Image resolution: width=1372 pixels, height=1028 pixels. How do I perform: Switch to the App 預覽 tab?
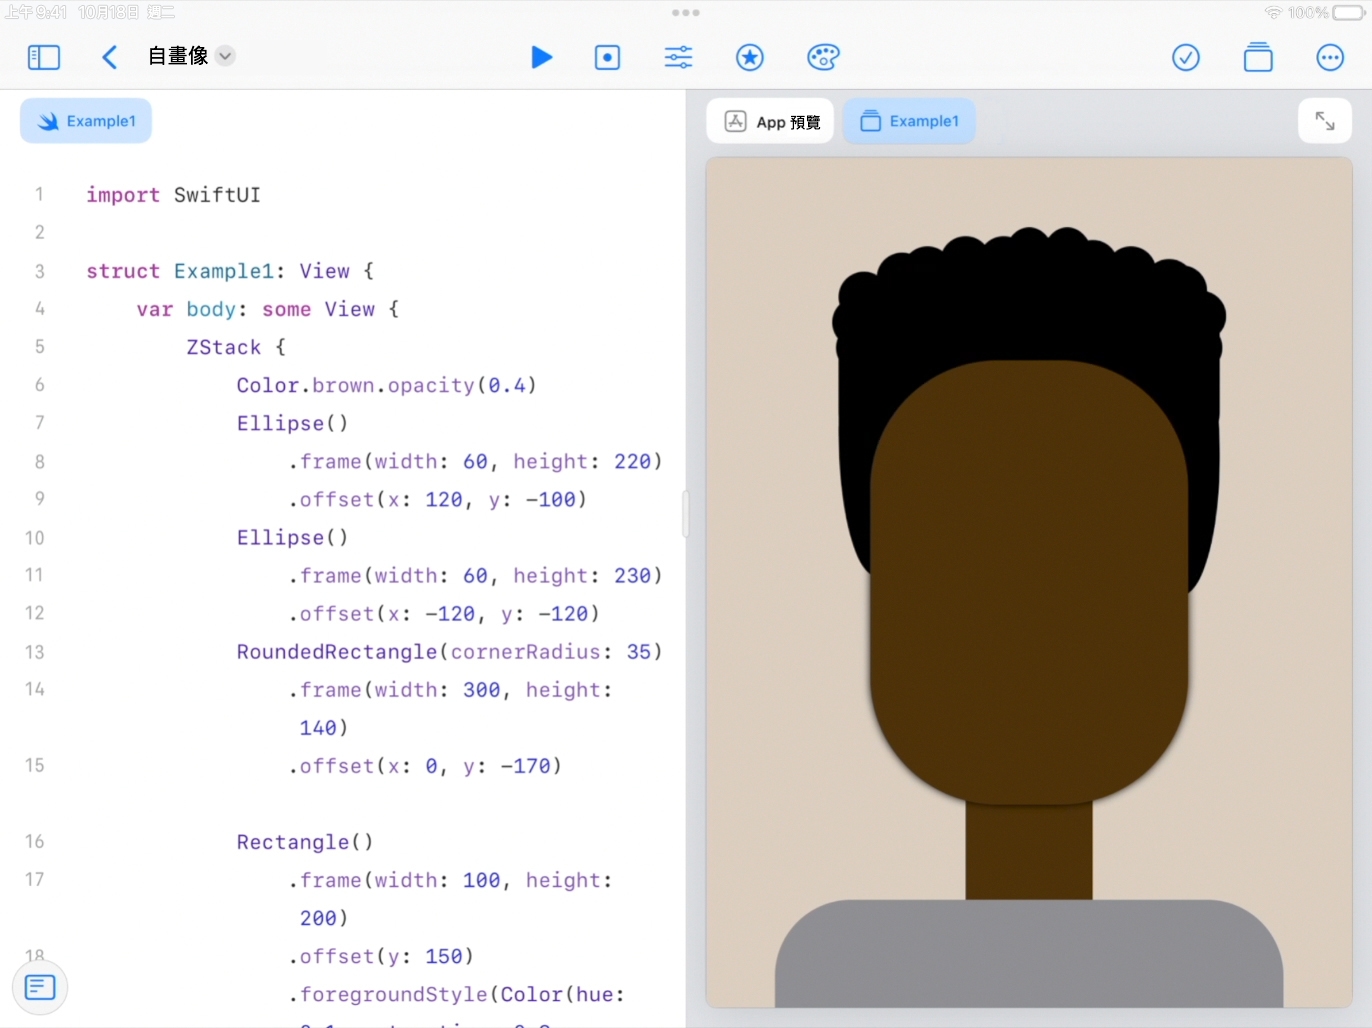click(771, 121)
